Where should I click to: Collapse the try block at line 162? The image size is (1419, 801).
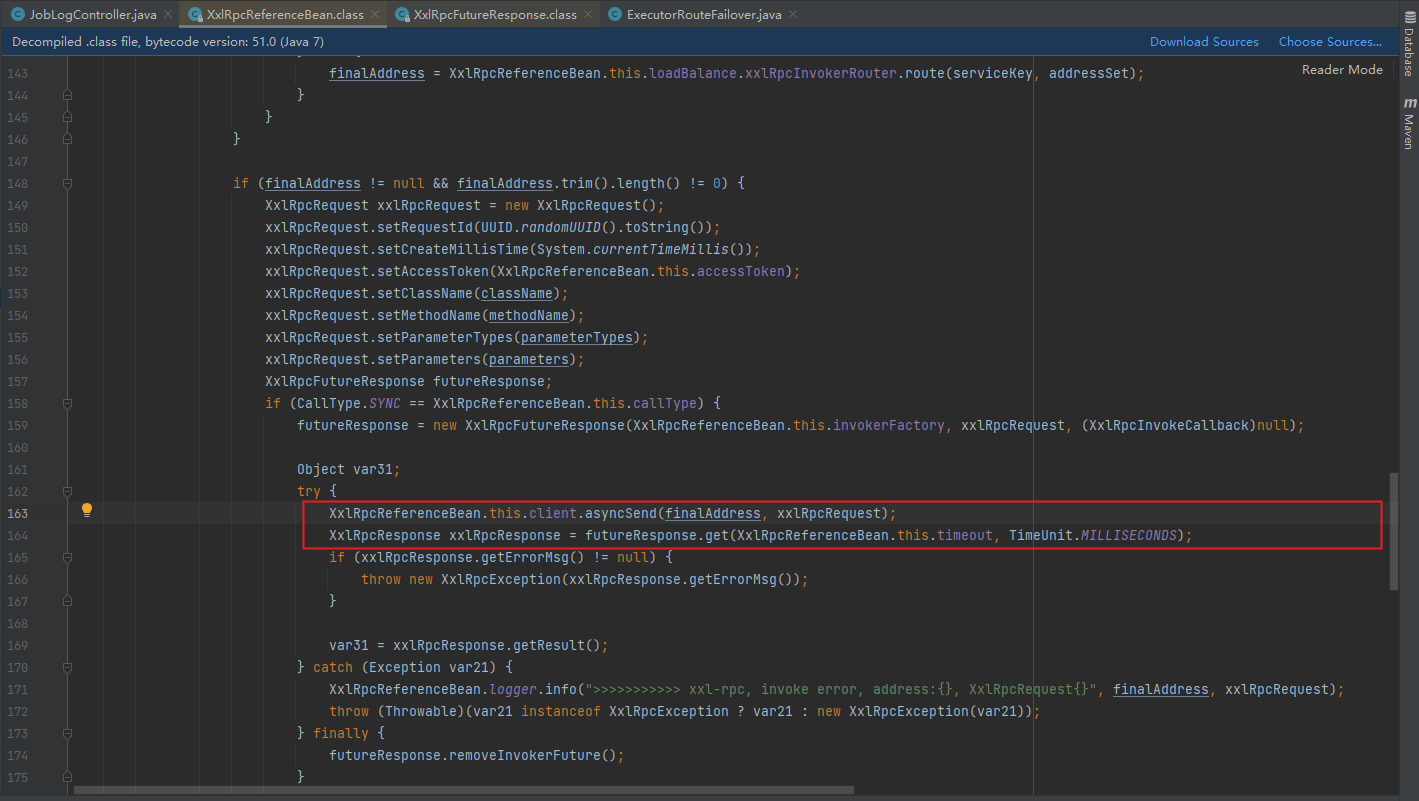tap(66, 491)
